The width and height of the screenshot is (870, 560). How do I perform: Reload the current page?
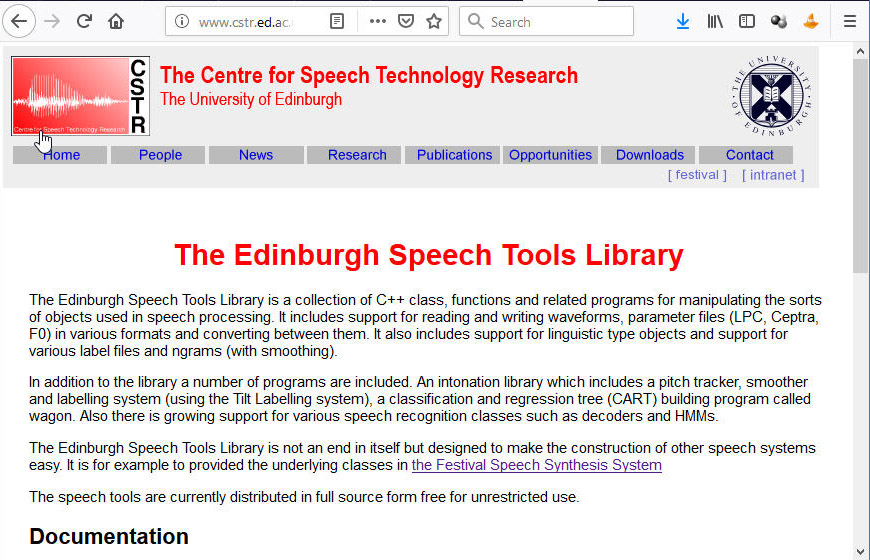(x=84, y=22)
